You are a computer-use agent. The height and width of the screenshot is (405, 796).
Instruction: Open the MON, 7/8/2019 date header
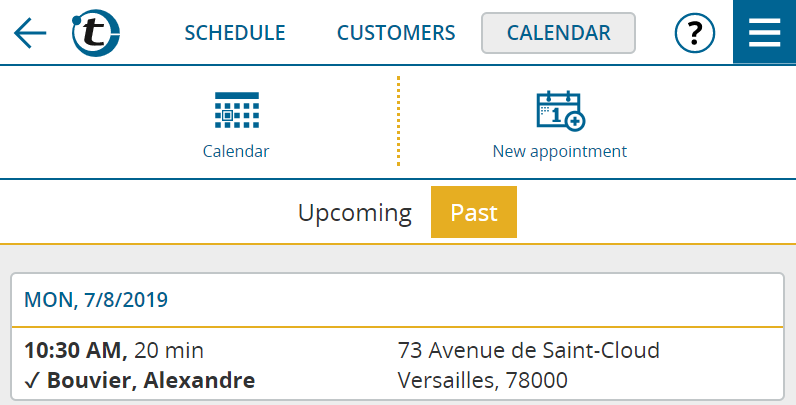click(x=96, y=300)
